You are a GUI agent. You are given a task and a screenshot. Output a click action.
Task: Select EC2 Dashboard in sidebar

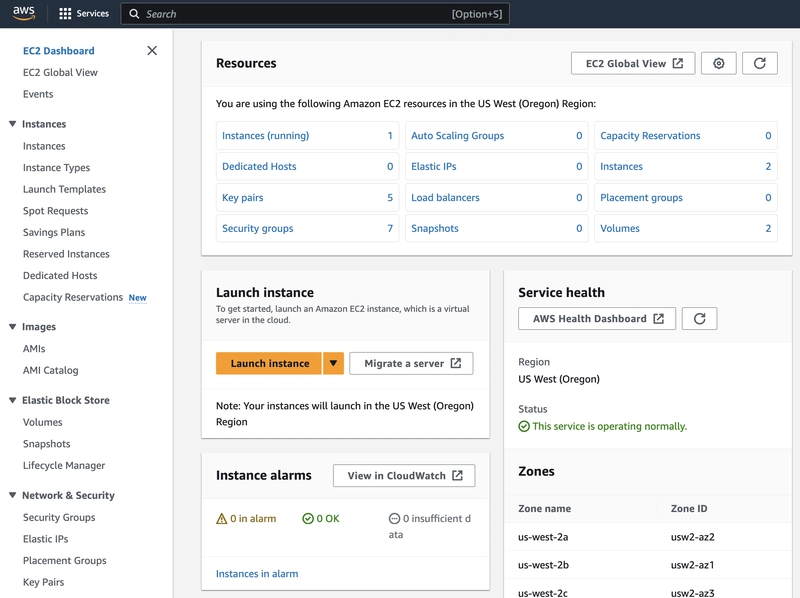coord(59,51)
